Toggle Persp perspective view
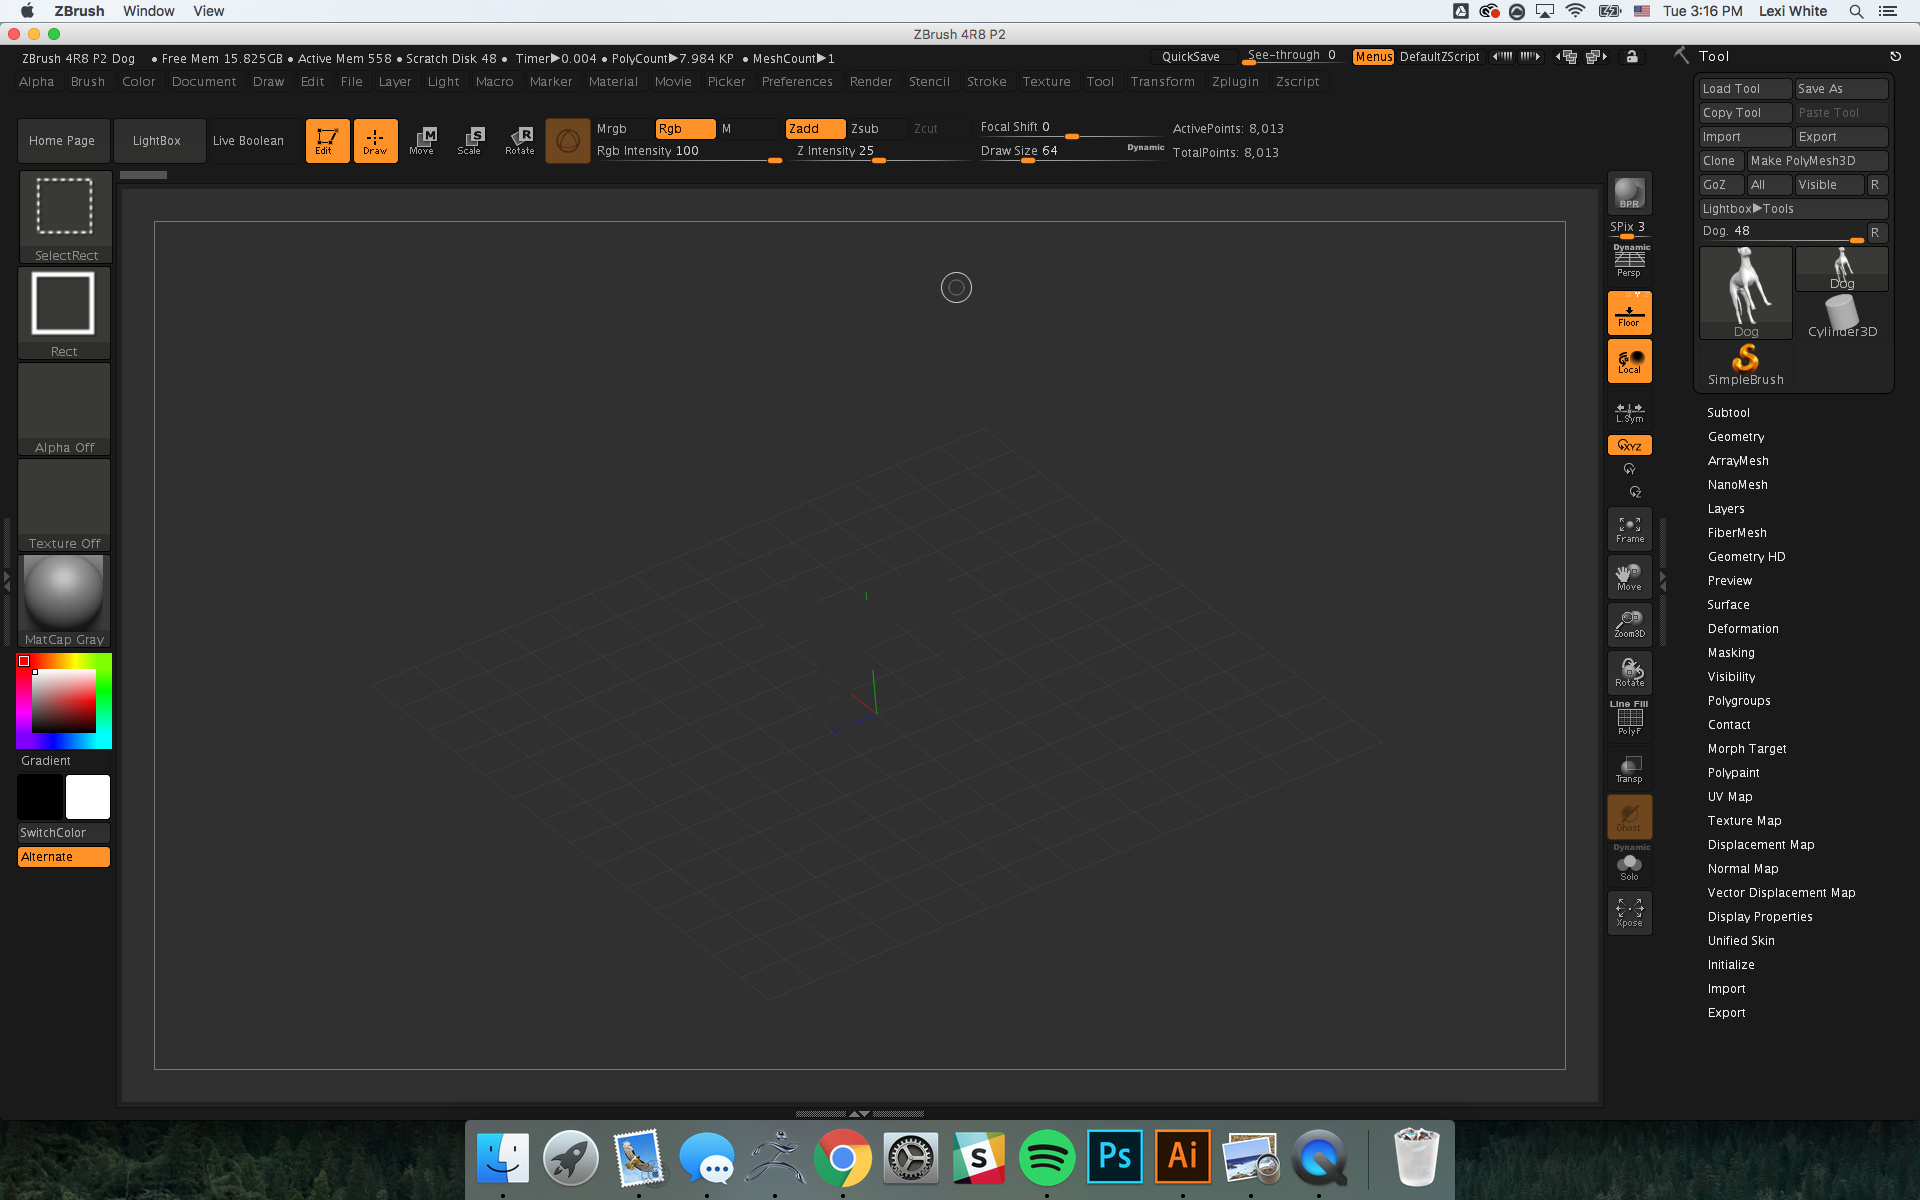1920x1200 pixels. (1629, 262)
